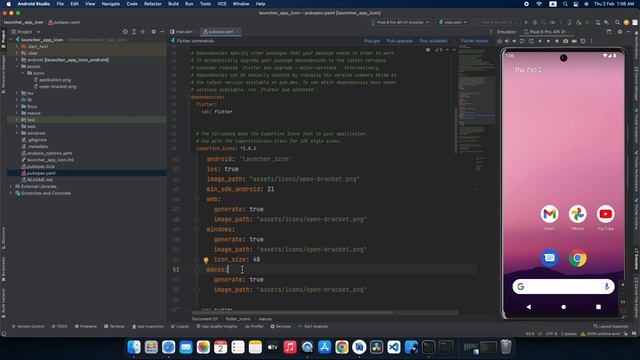Tap the emulator Home navigation circle
This screenshot has height=360, width=640.
(x=564, y=307)
